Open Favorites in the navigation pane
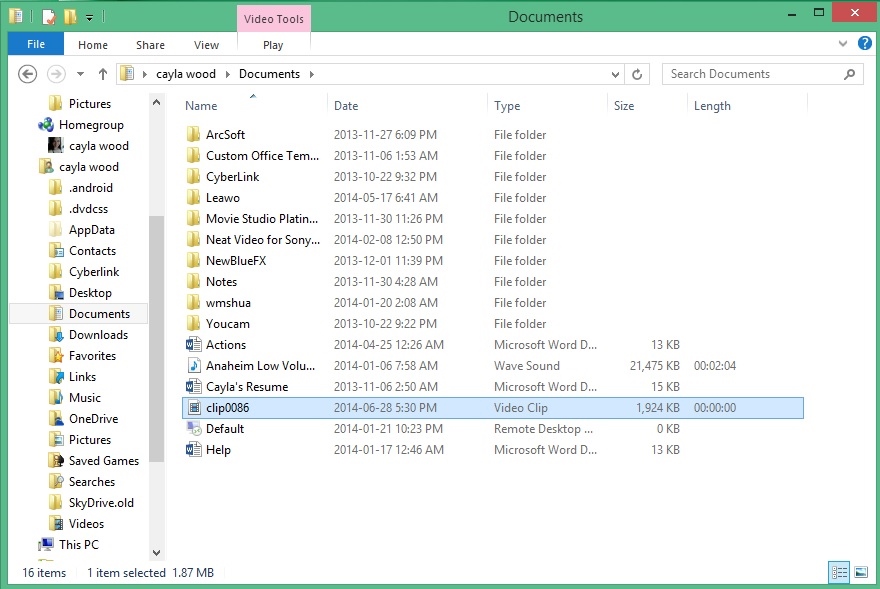Image resolution: width=880 pixels, height=589 pixels. (x=92, y=355)
